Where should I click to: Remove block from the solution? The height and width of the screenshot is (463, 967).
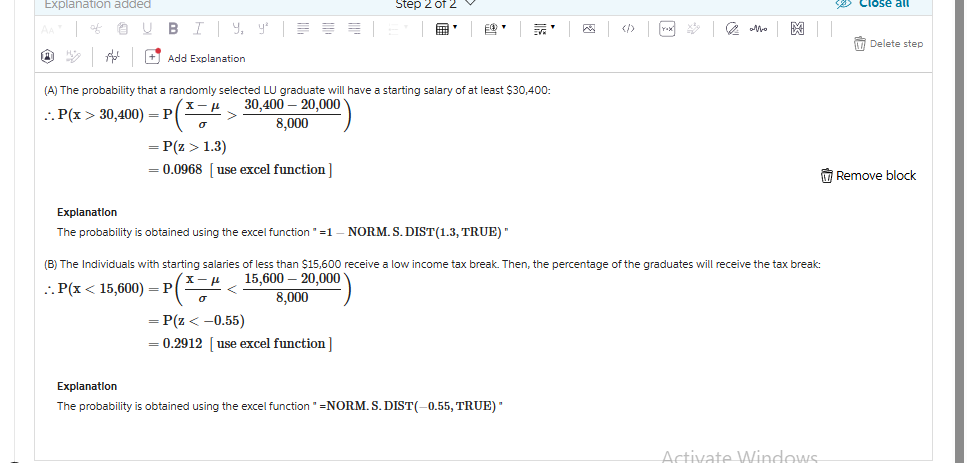point(868,176)
